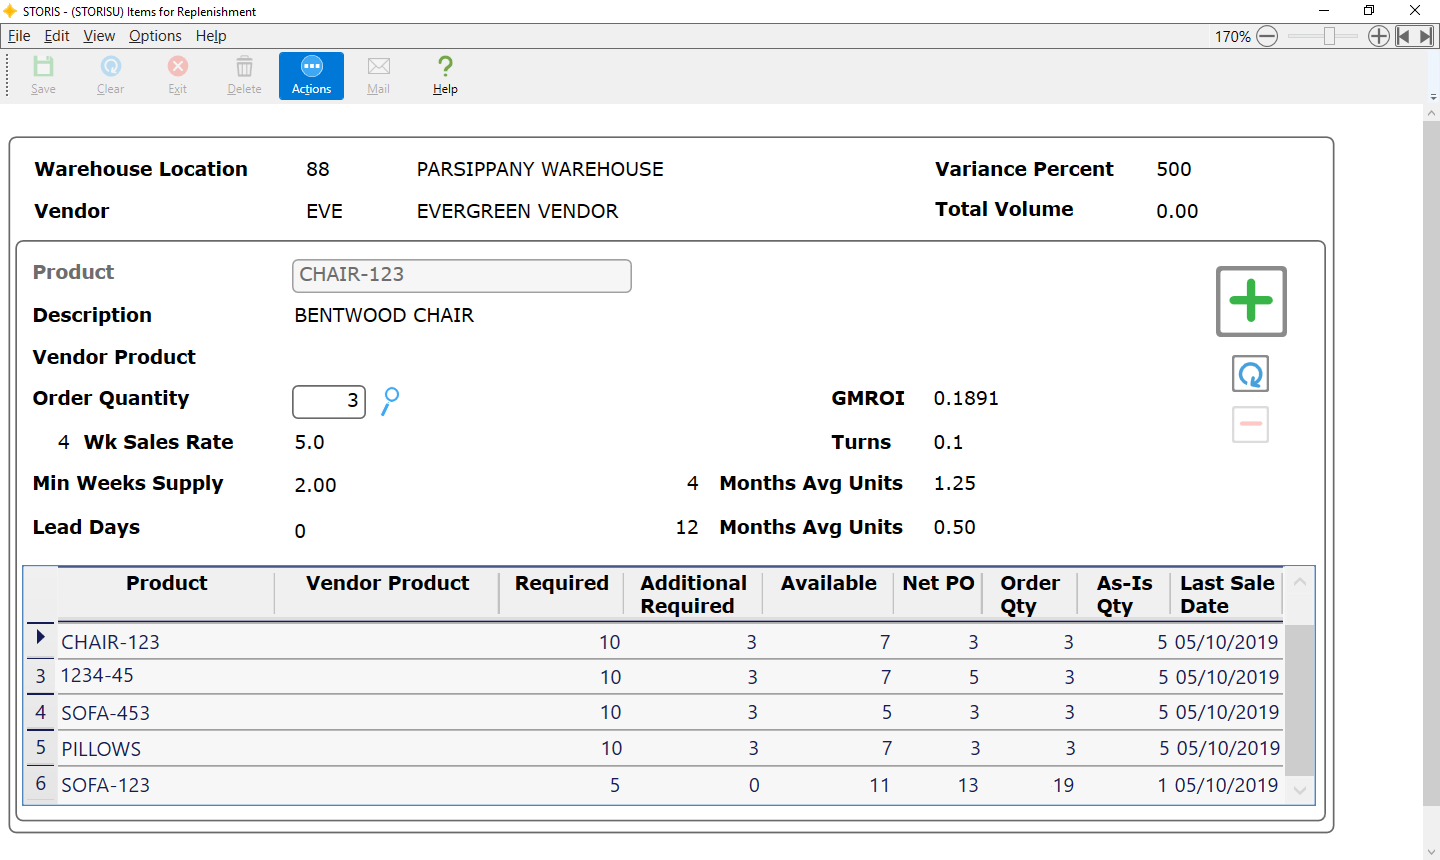Click the Last Sale Date column header
The width and height of the screenshot is (1440, 860).
click(1227, 594)
